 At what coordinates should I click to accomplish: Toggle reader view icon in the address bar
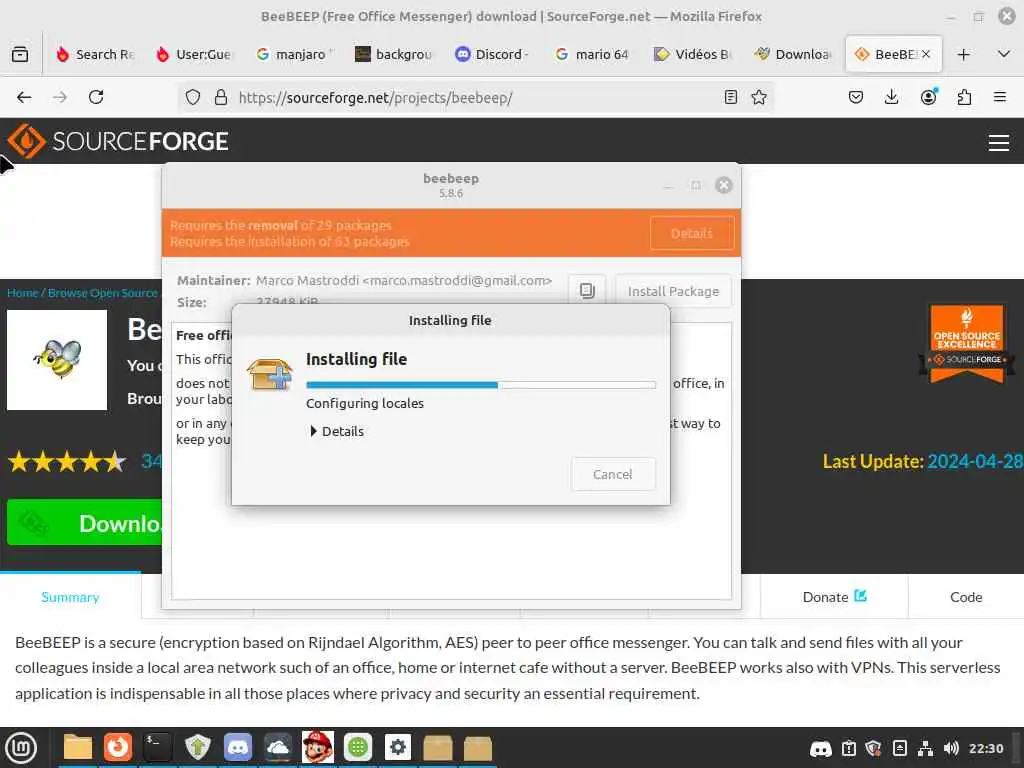pyautogui.click(x=731, y=97)
